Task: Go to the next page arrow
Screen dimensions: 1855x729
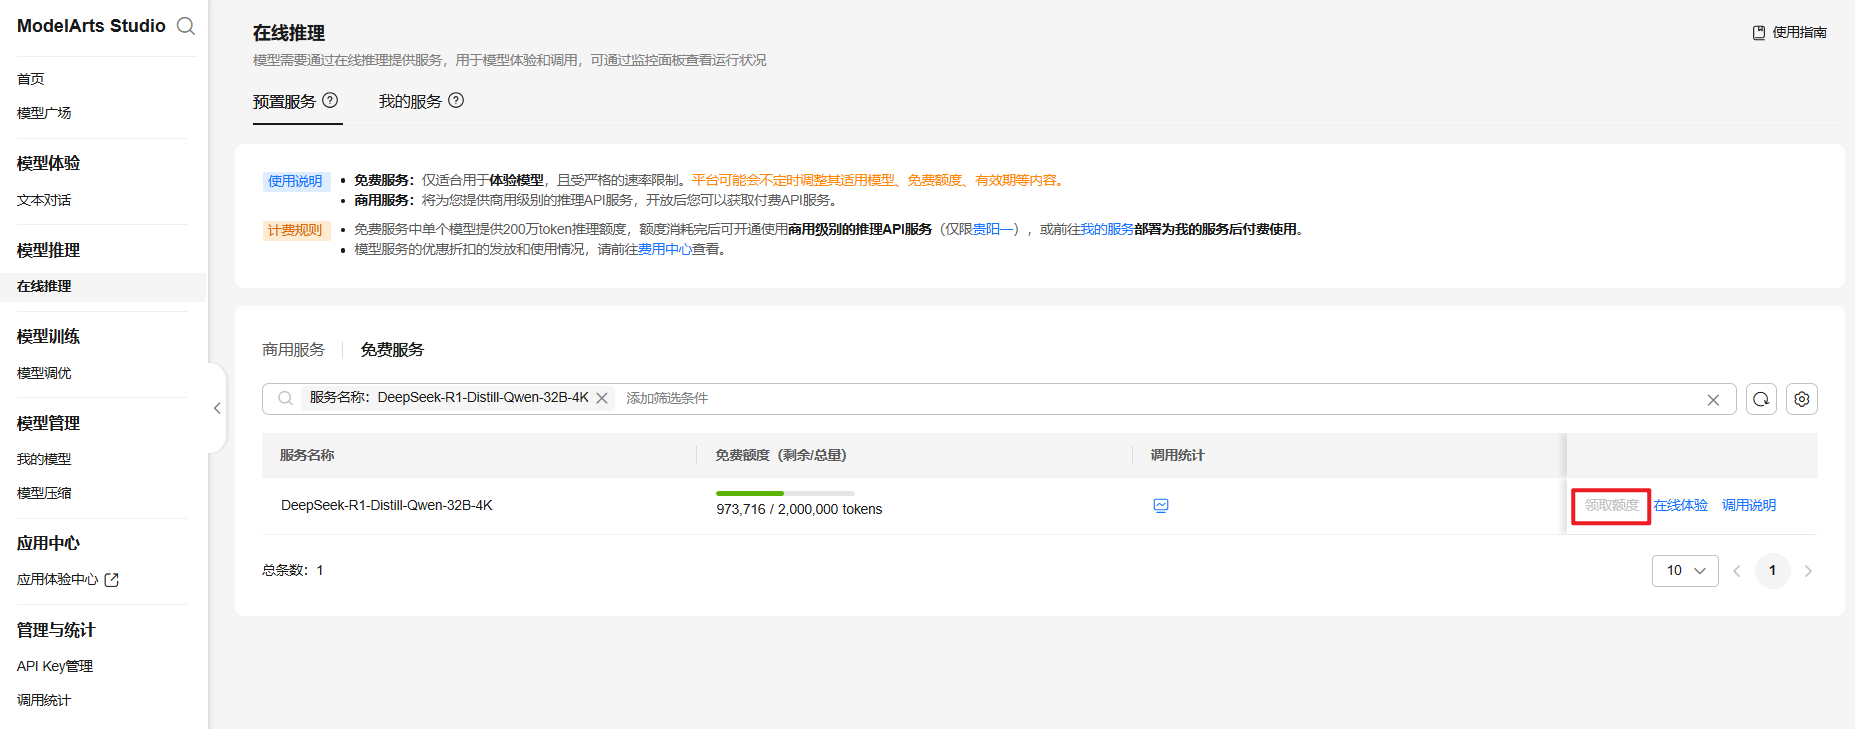Action: [1808, 571]
